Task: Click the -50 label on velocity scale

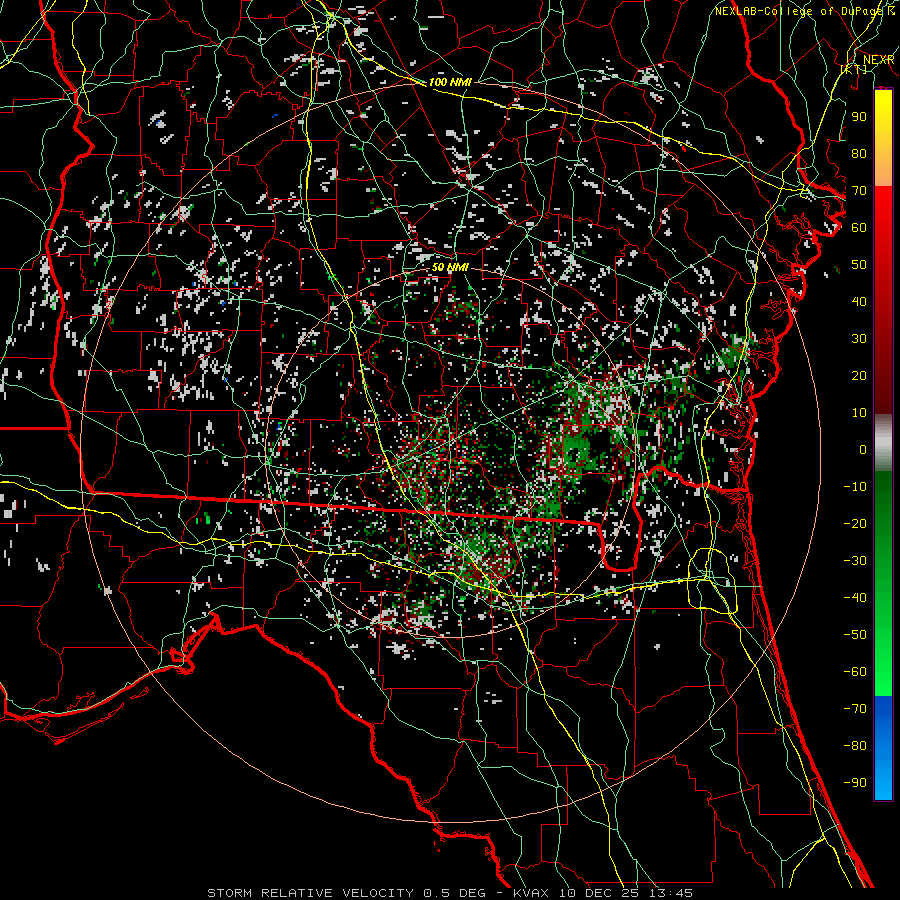Action: (x=855, y=634)
